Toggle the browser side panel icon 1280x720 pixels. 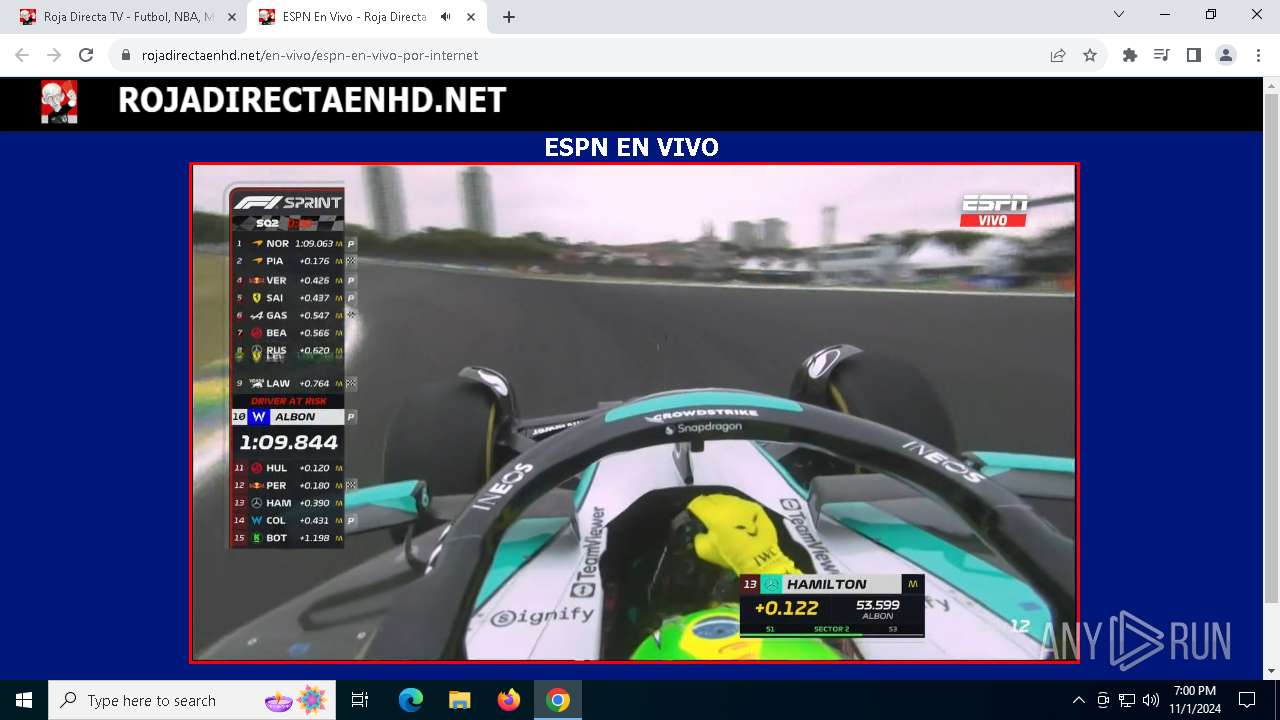pyautogui.click(x=1193, y=55)
